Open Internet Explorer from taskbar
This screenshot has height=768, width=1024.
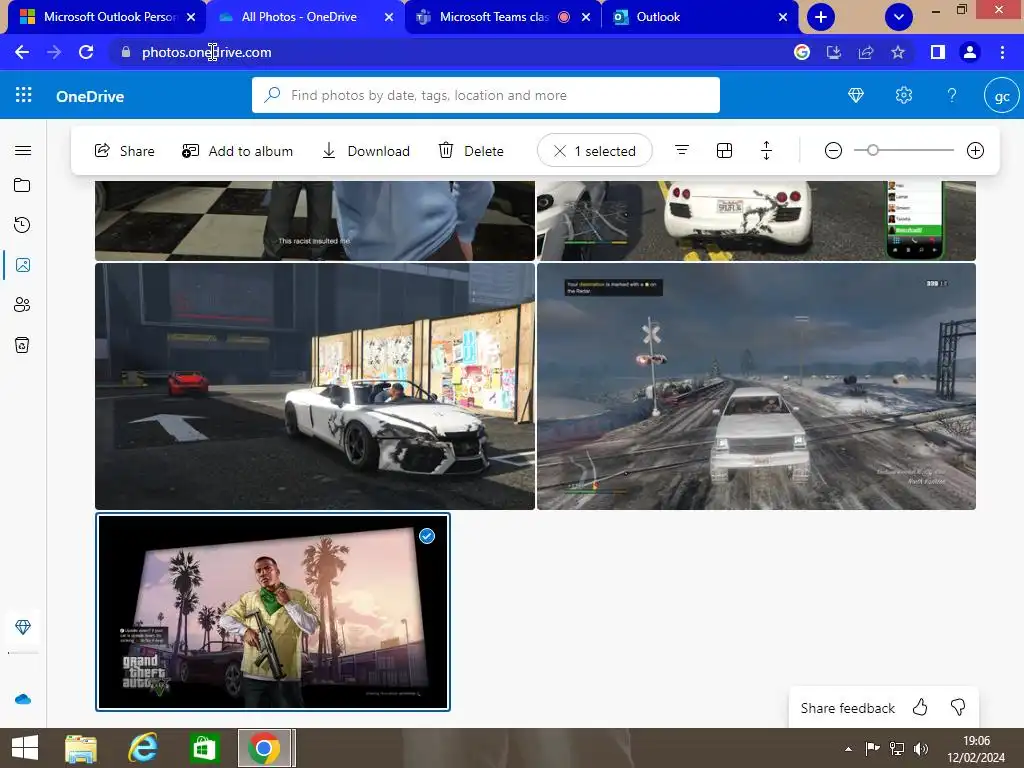tap(142, 748)
